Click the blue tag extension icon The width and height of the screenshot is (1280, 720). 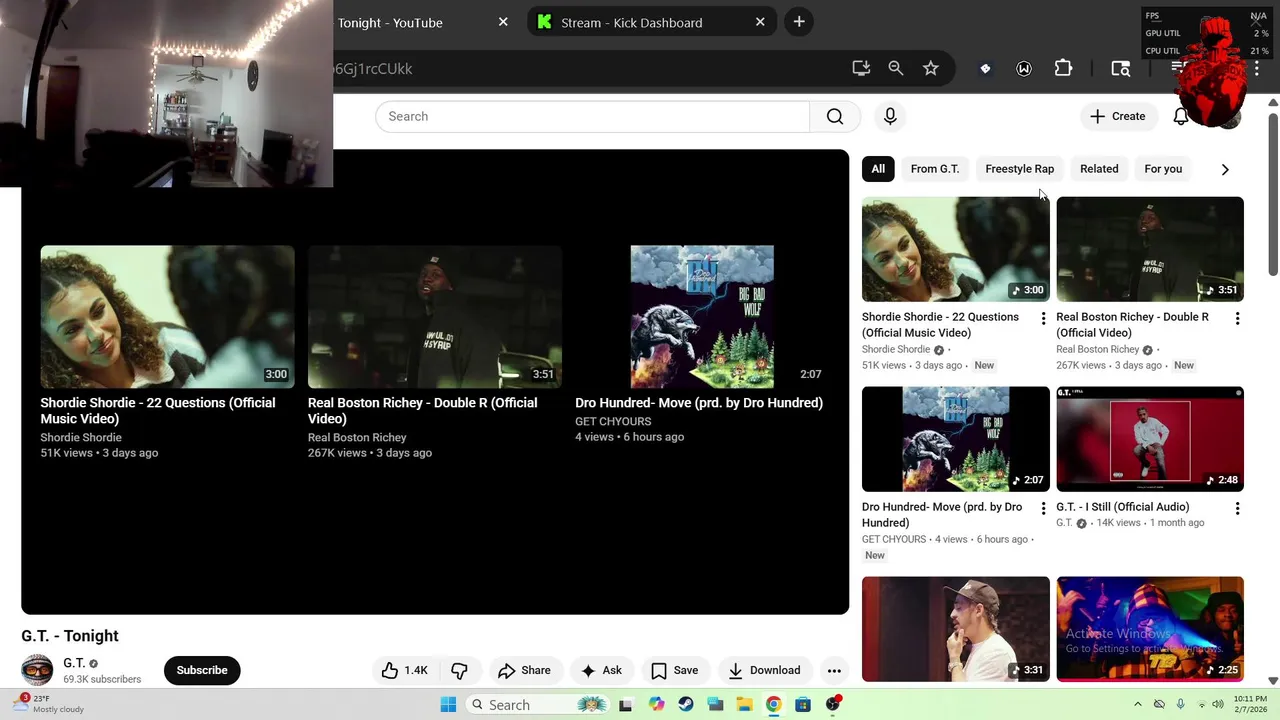(x=985, y=68)
